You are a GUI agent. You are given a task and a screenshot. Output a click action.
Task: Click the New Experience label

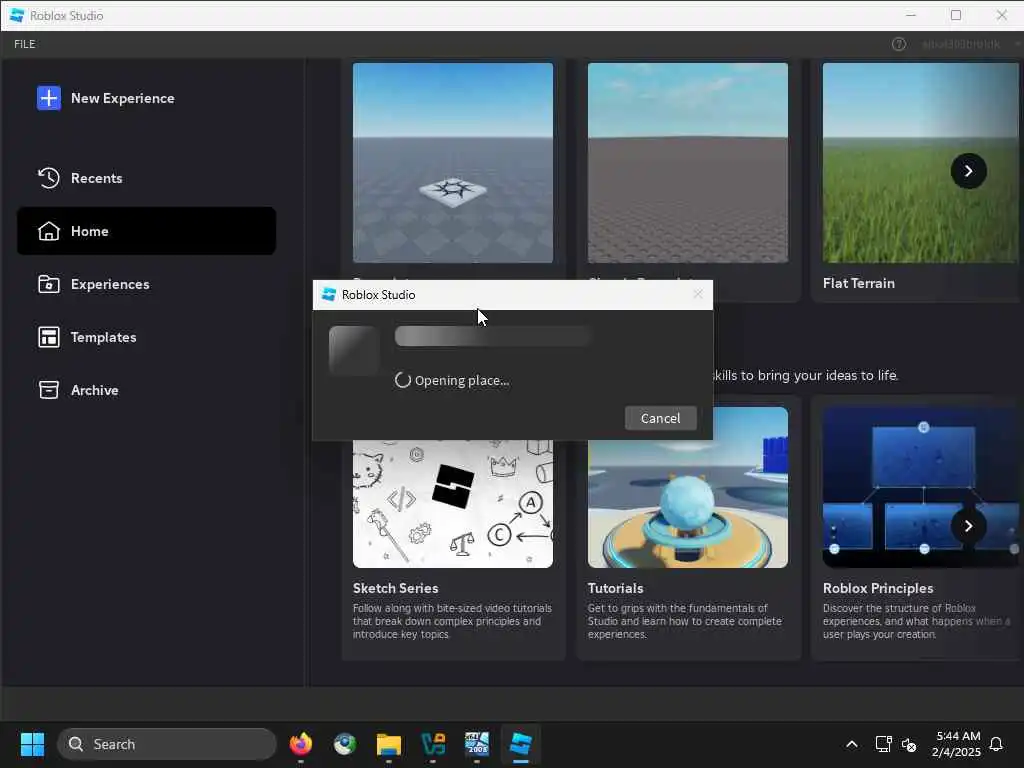[x=123, y=98]
